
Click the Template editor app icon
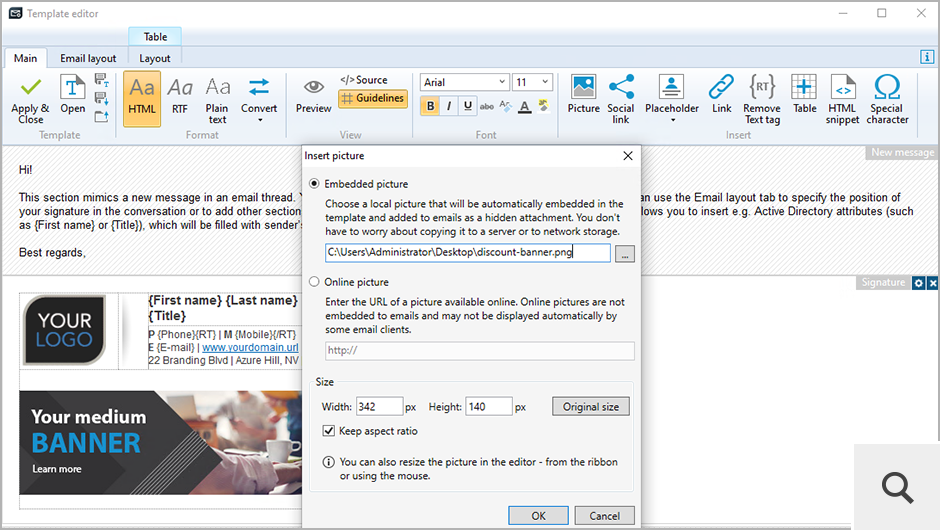coord(16,13)
